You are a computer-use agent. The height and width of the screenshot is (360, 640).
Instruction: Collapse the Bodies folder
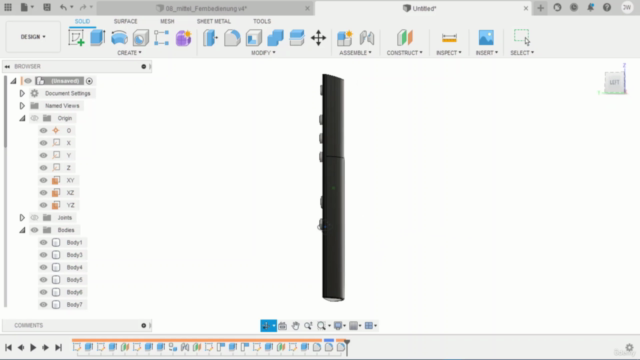pos(22,230)
